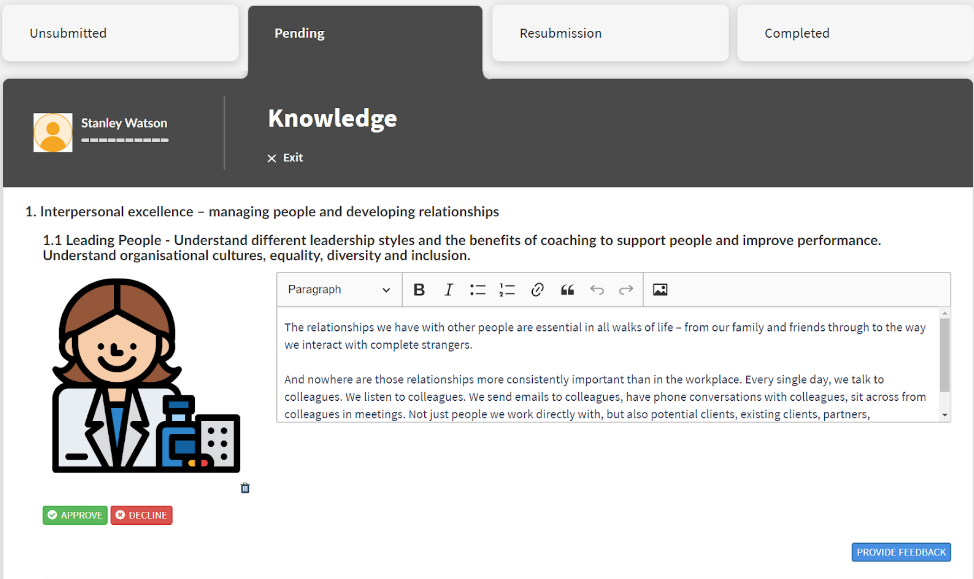Decline the Leading People submission
Viewport: 974px width, 579px height.
[x=141, y=515]
